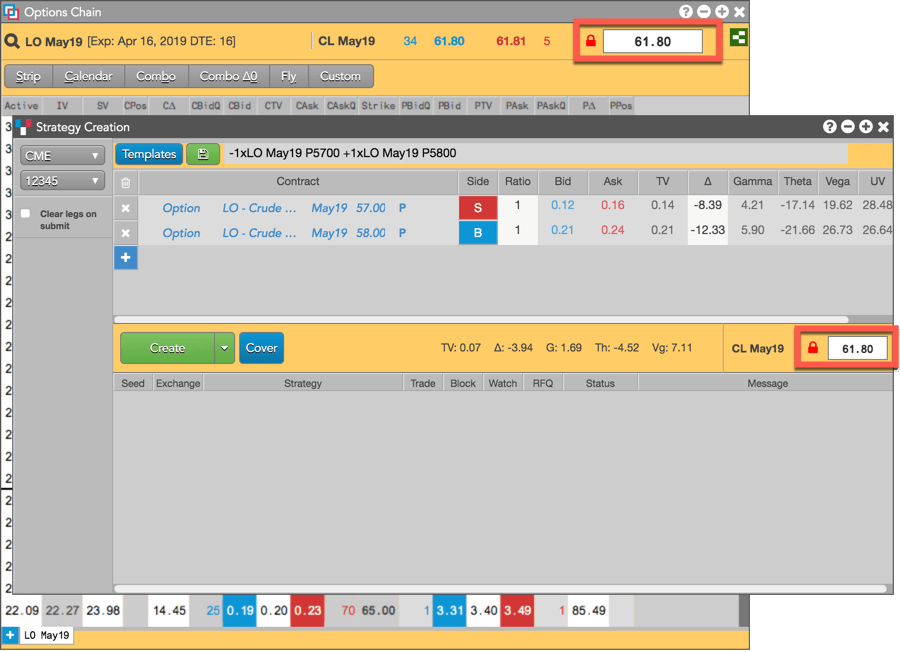Image resolution: width=900 pixels, height=652 pixels.
Task: Click the horizontal scrollbar under the legs table
Action: pyautogui.click(x=481, y=319)
